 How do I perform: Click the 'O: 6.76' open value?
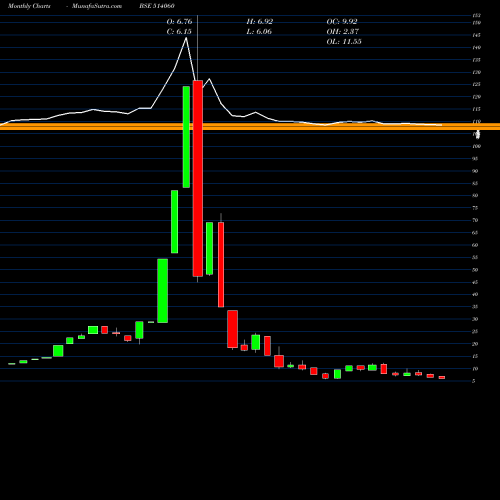pyautogui.click(x=179, y=21)
